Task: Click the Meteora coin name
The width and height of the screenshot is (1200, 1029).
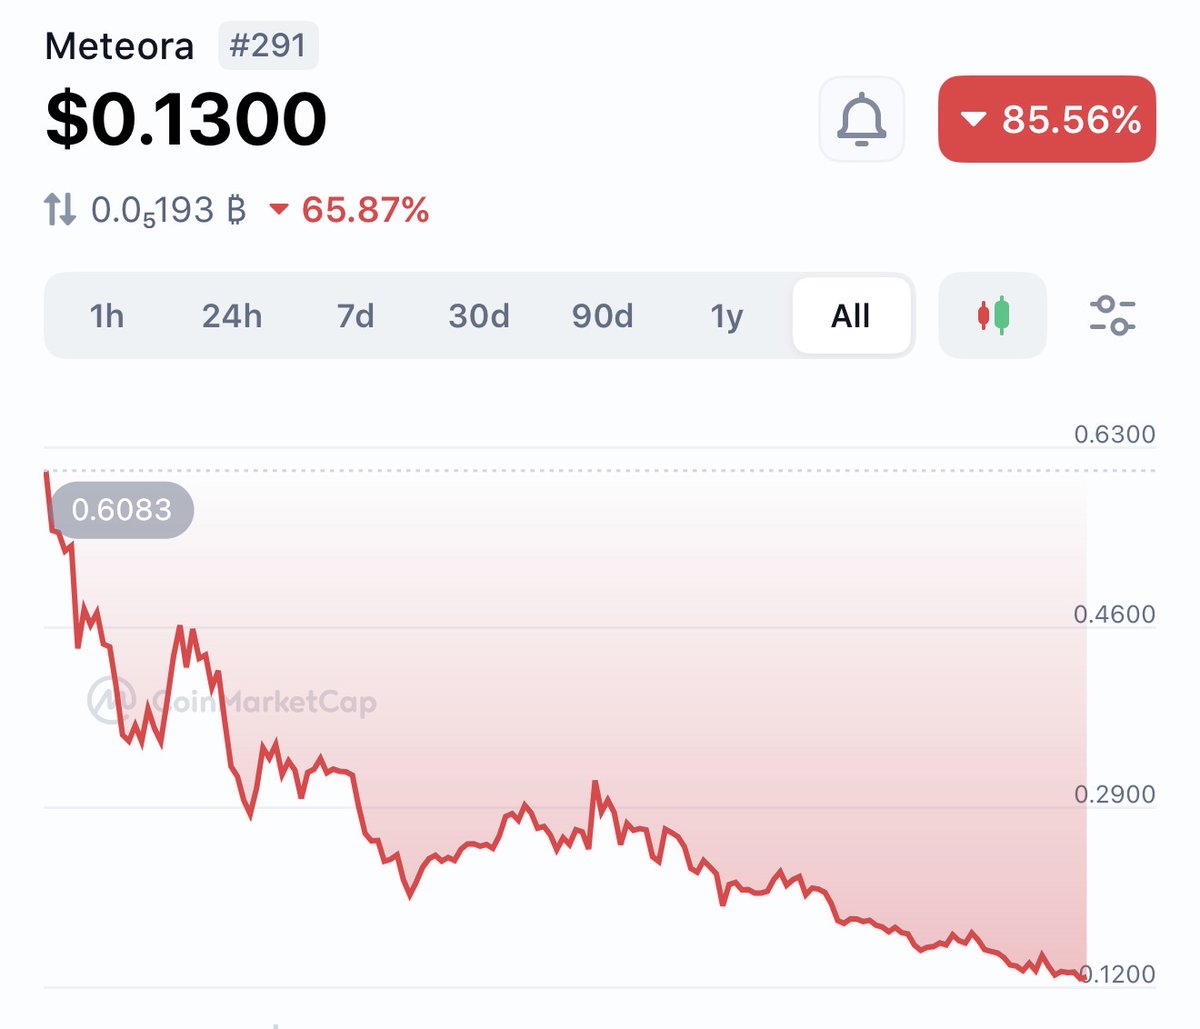Action: click(x=120, y=46)
